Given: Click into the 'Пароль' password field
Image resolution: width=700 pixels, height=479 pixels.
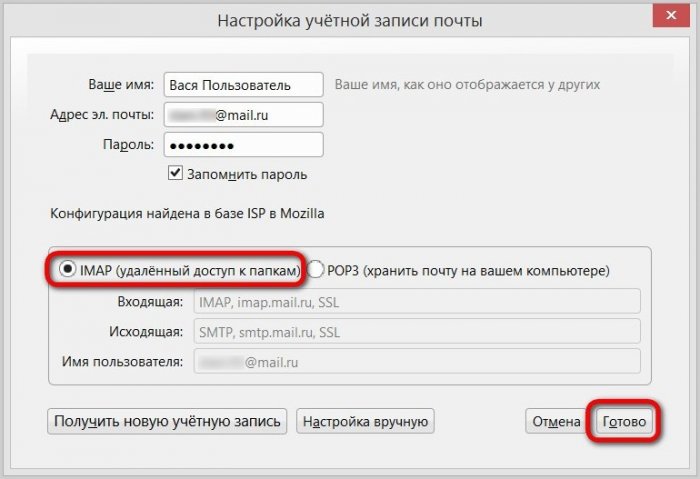Looking at the screenshot, I should [243, 145].
